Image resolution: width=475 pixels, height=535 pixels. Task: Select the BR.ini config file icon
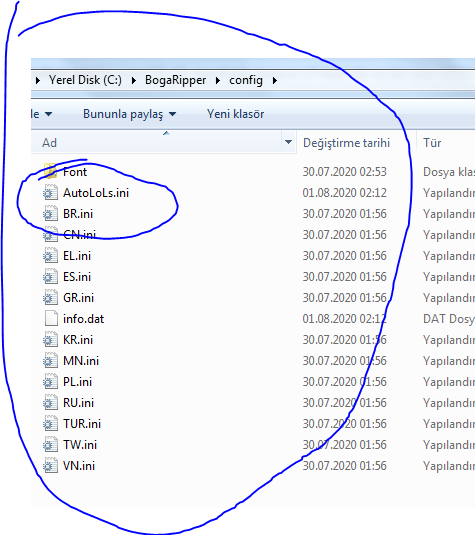pyautogui.click(x=51, y=214)
